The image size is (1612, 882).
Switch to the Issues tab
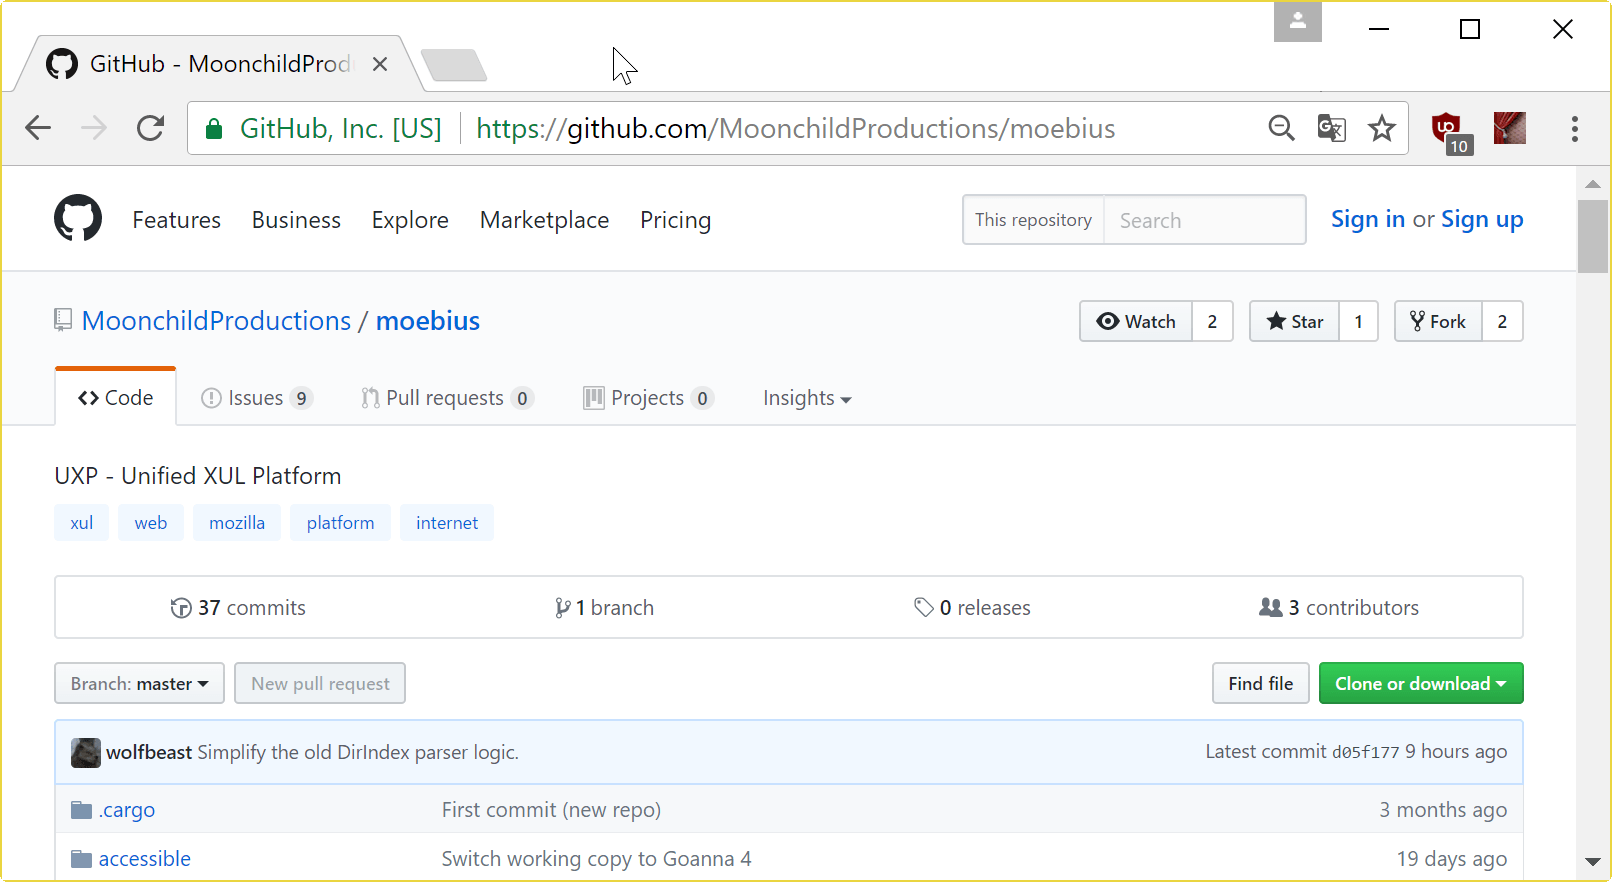click(257, 398)
